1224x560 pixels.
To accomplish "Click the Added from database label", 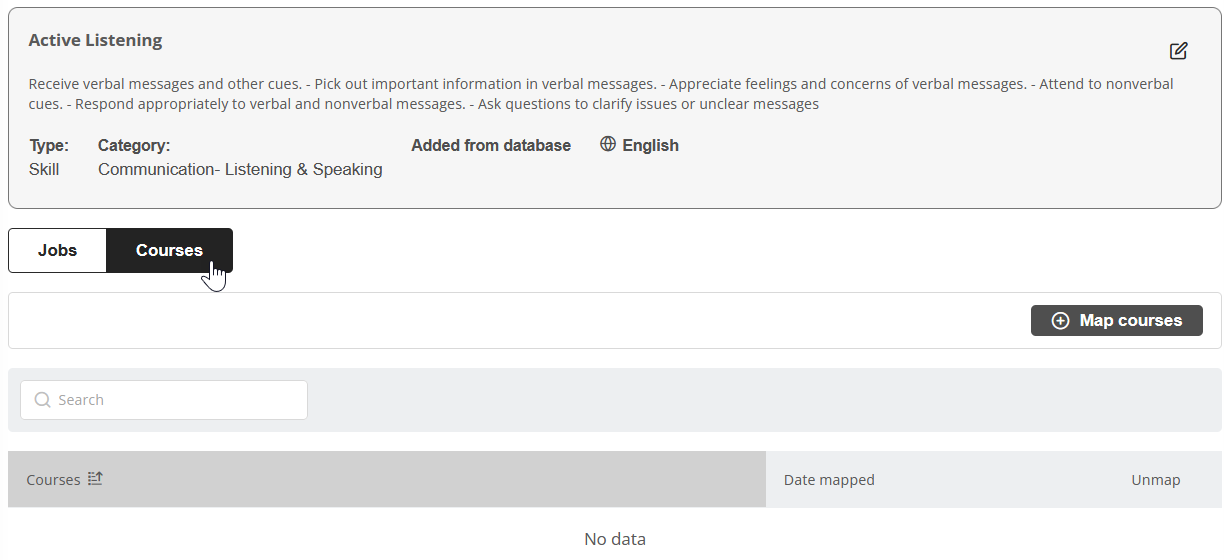I will (x=491, y=145).
